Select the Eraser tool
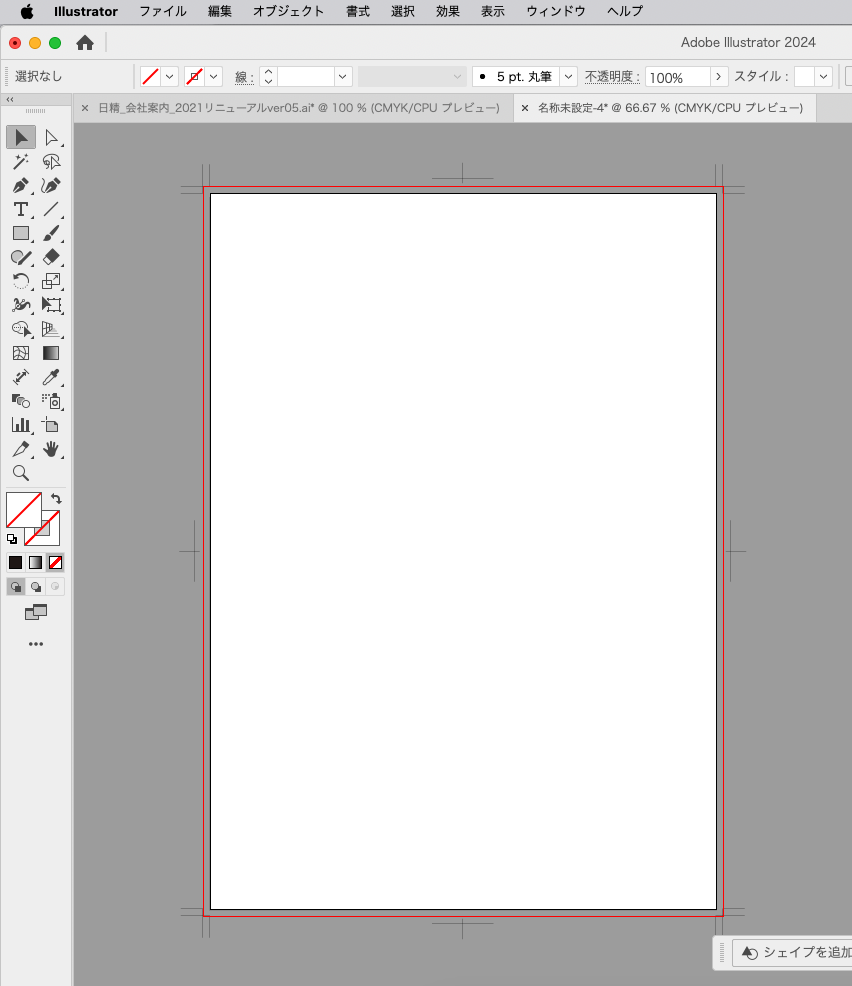 click(x=52, y=258)
